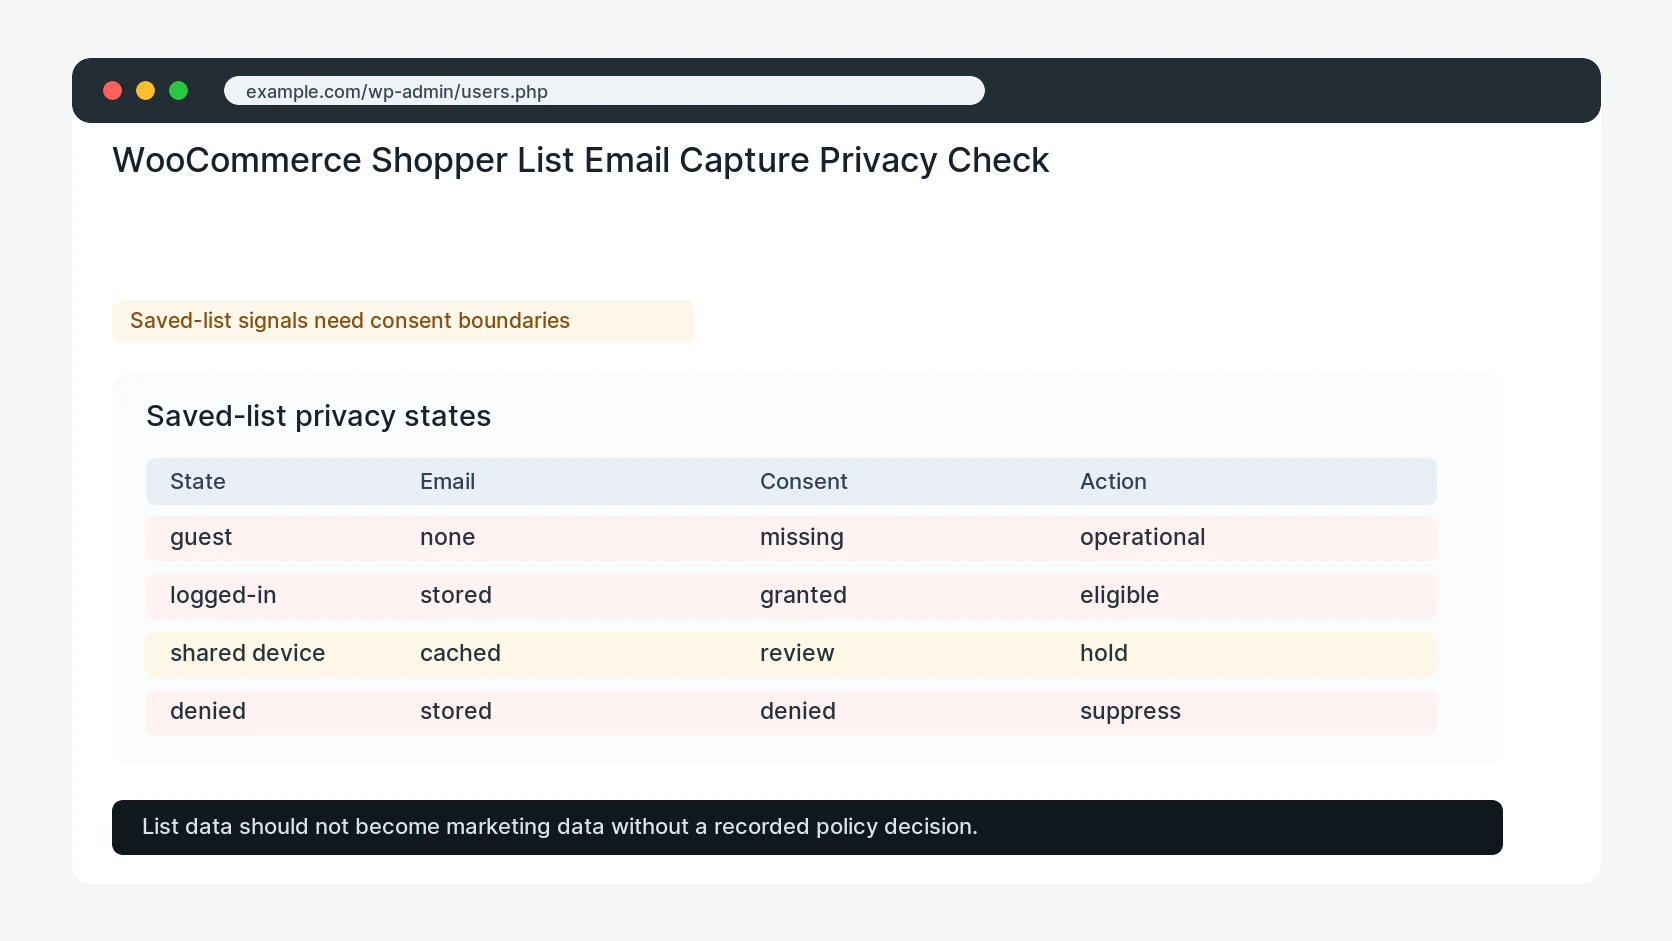Click the 'Consent' column header

coord(803,482)
